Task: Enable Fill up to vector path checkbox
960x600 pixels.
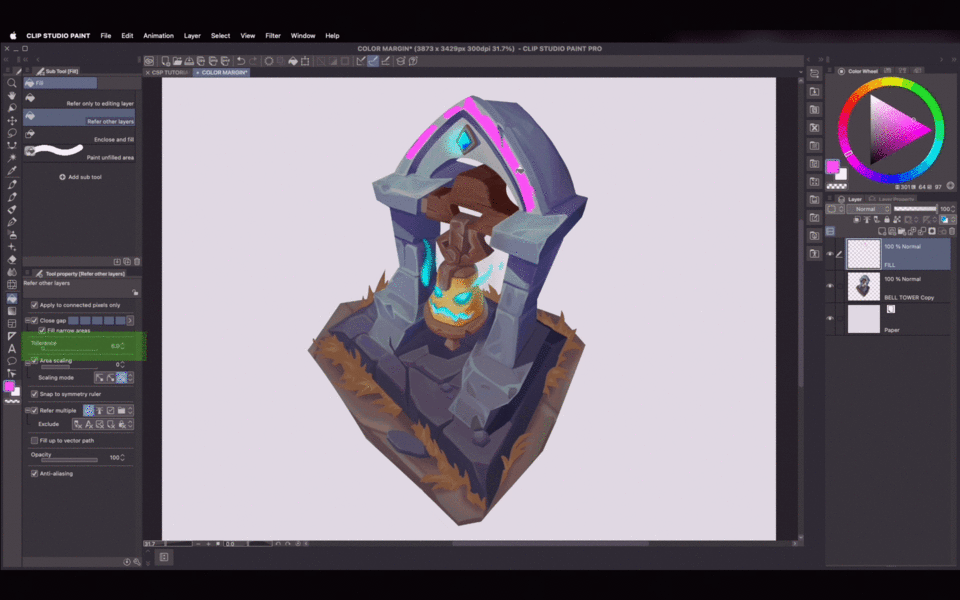Action: [34, 441]
